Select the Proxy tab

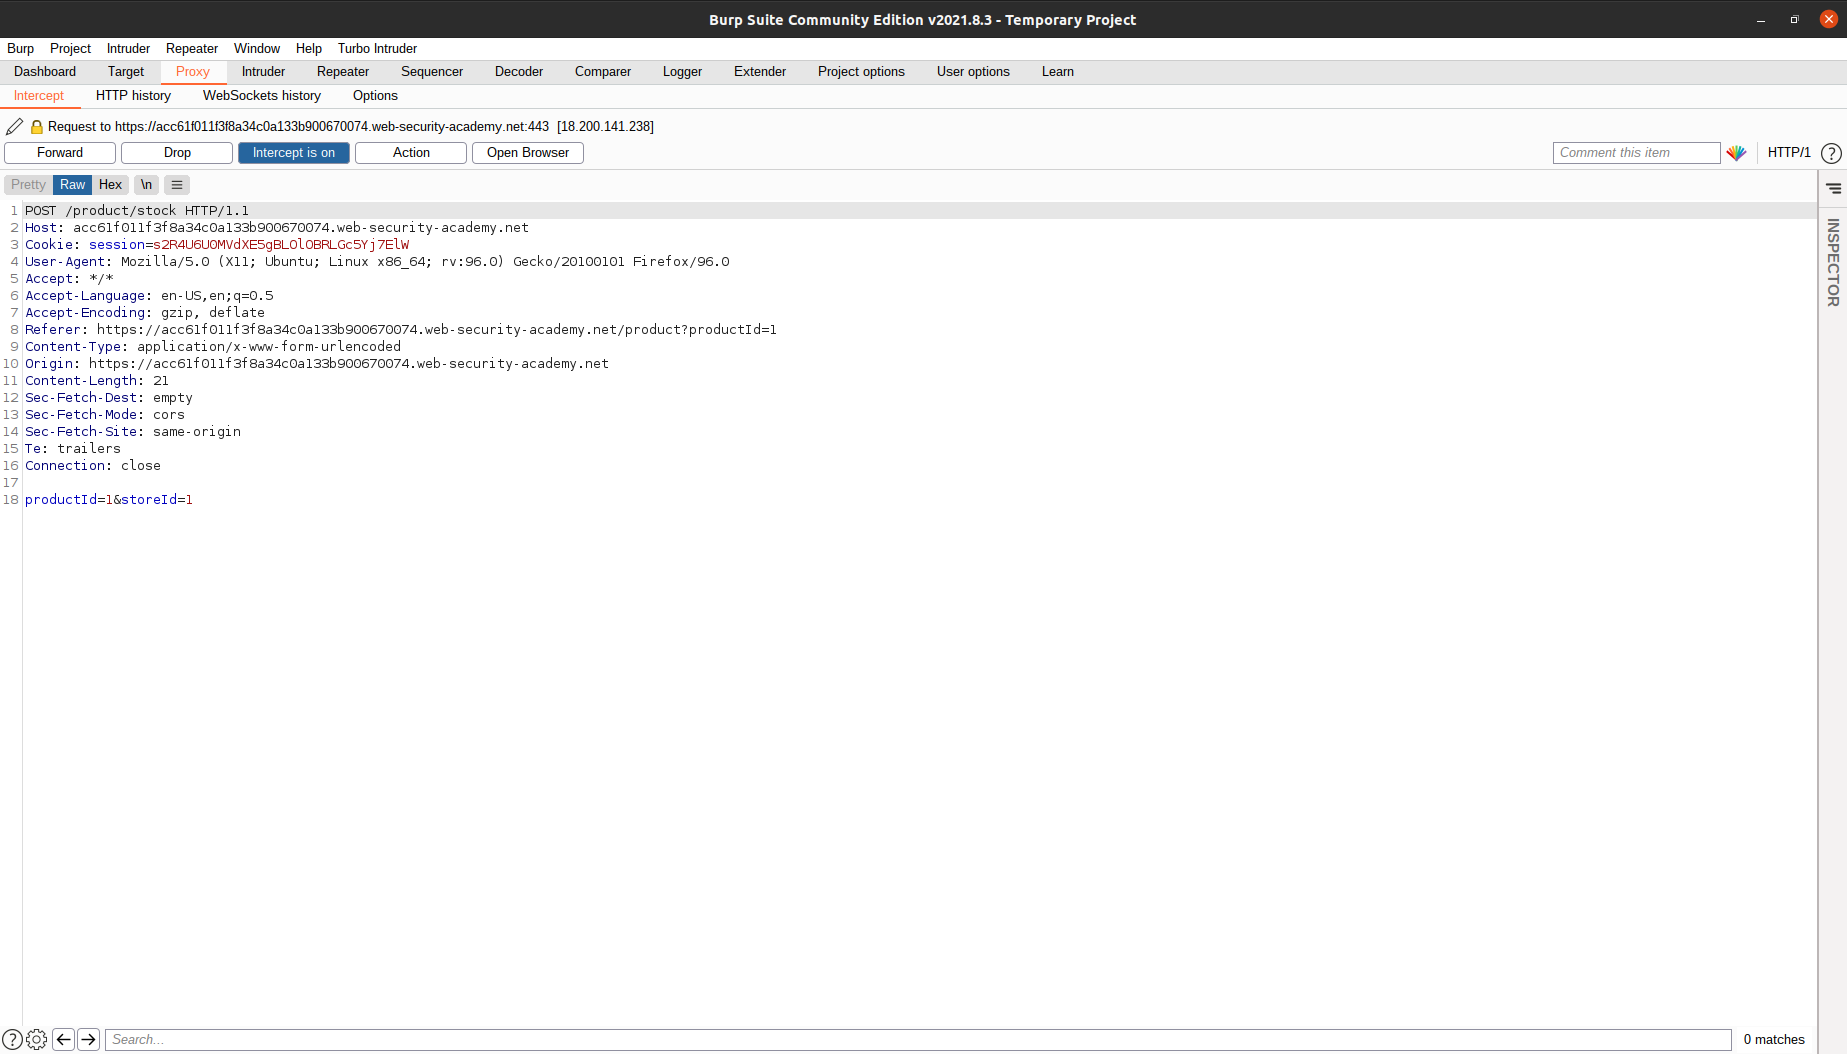click(x=193, y=72)
